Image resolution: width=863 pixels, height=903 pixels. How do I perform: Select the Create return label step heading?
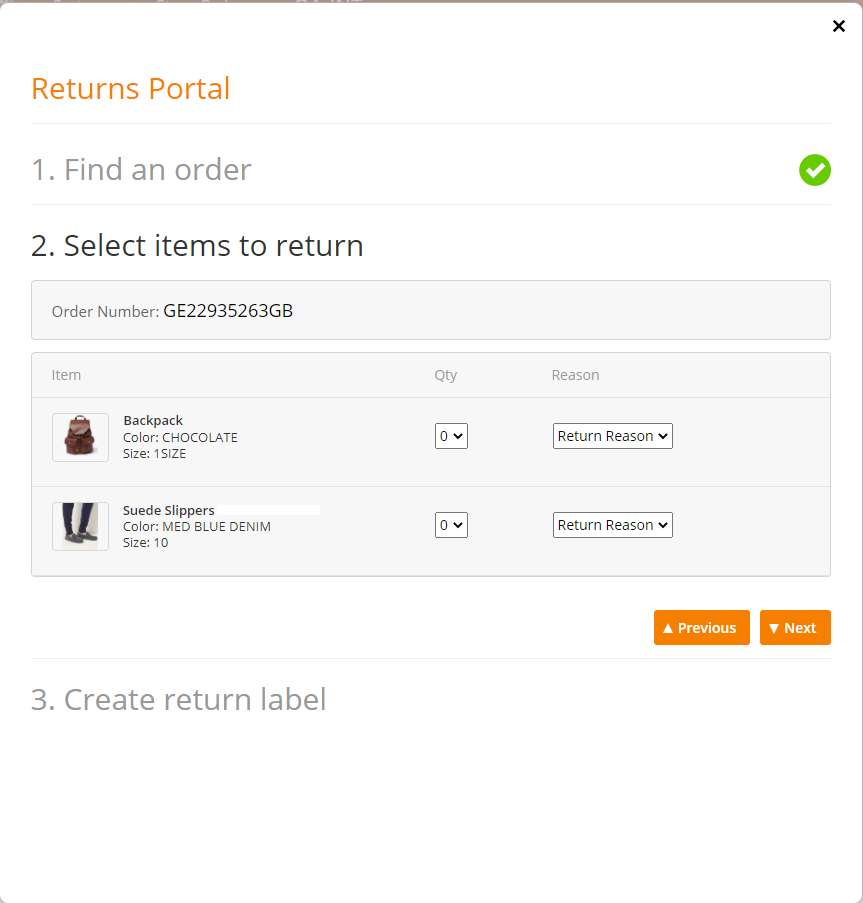tap(178, 700)
